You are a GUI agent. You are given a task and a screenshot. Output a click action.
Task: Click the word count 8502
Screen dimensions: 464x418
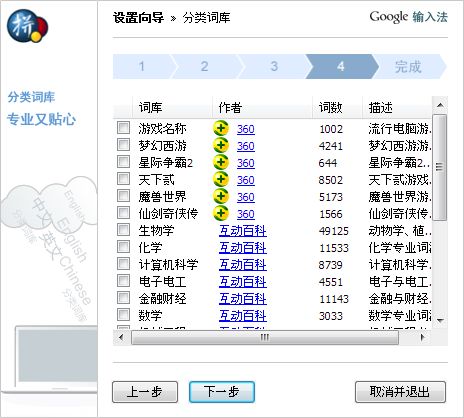coord(331,180)
